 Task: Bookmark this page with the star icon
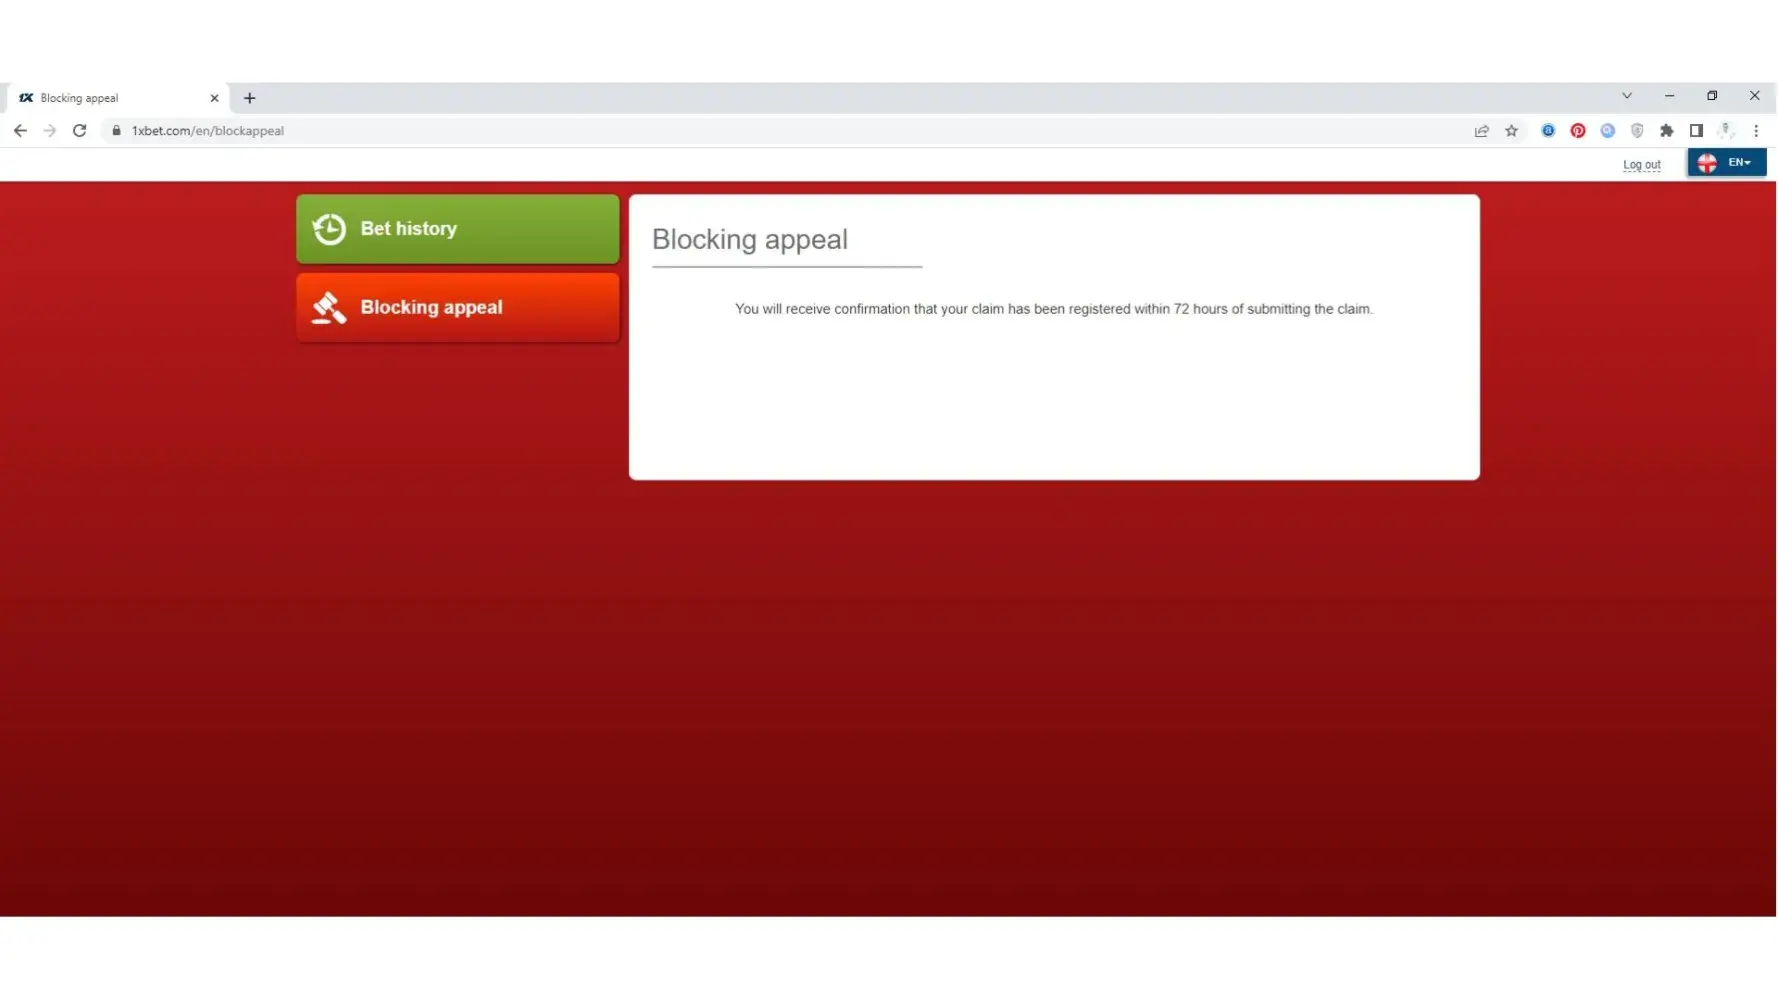tap(1511, 131)
